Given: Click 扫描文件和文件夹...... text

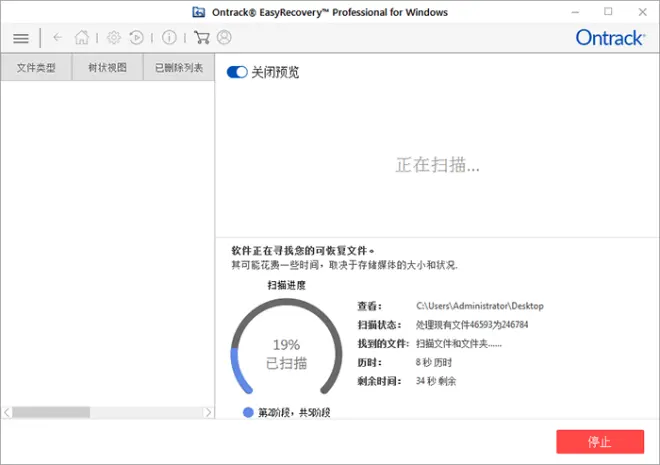Looking at the screenshot, I should point(459,344).
